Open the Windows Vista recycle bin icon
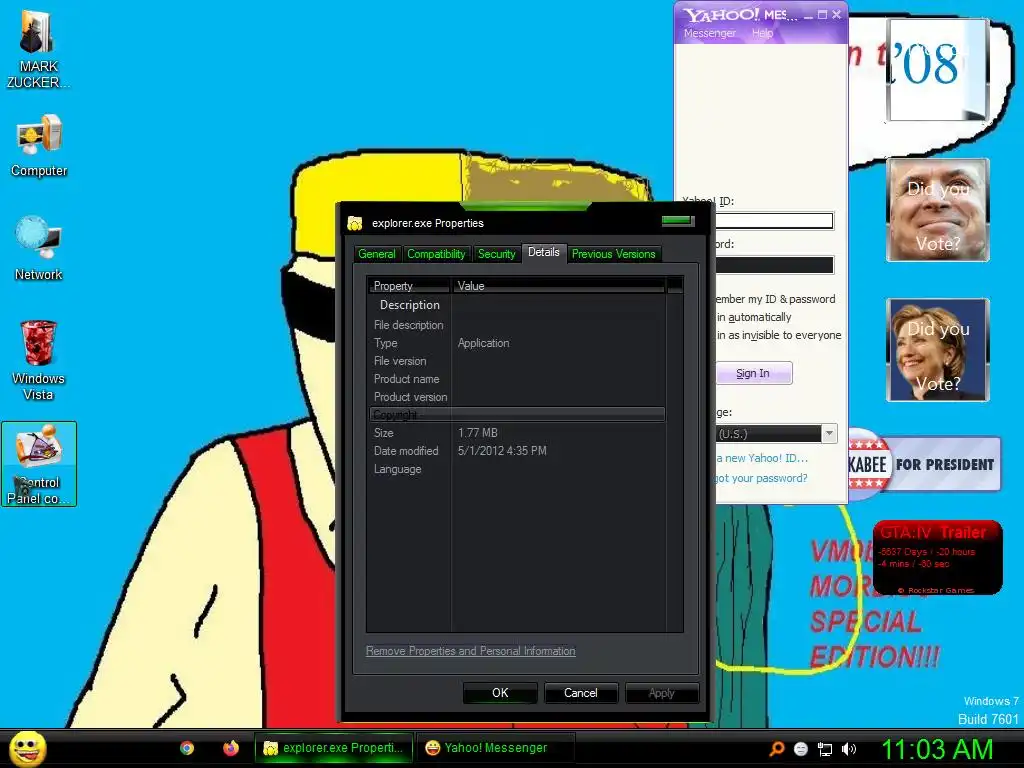The width and height of the screenshot is (1024, 768). (x=39, y=359)
